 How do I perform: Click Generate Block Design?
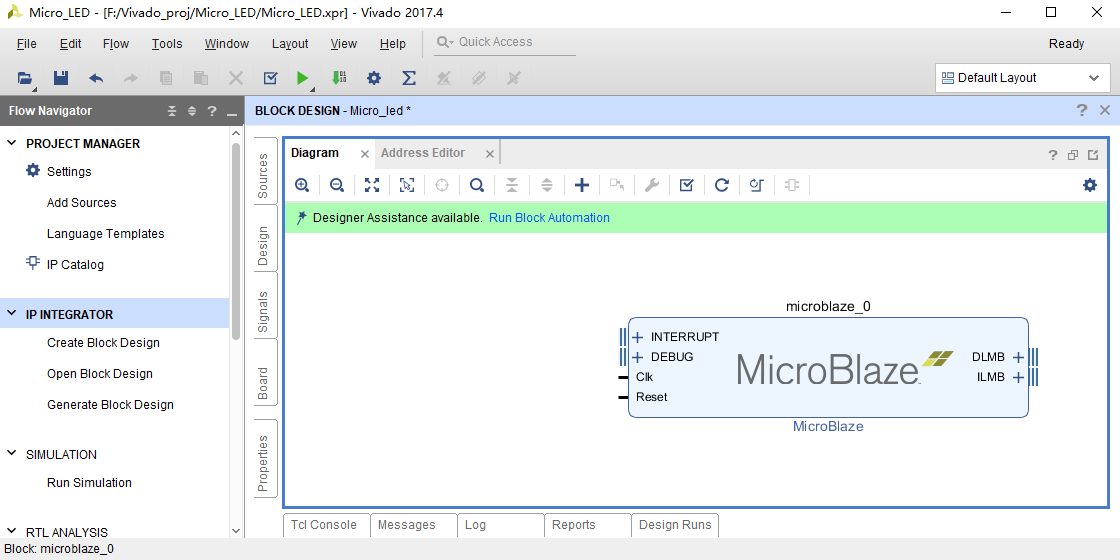click(x=111, y=405)
